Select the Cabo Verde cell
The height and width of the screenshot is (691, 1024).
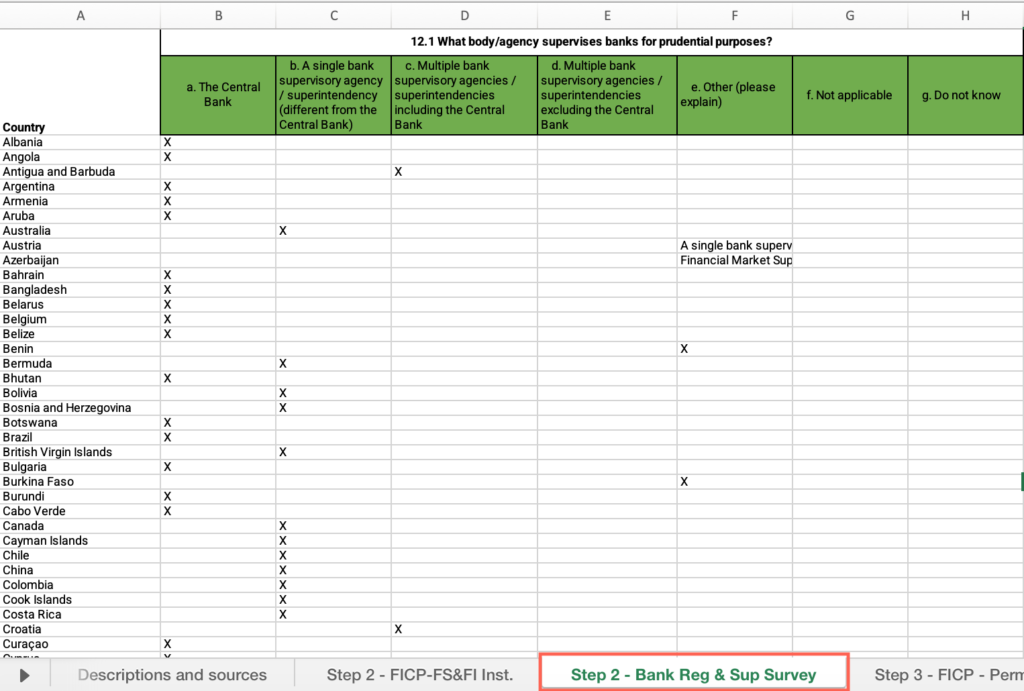[x=80, y=511]
